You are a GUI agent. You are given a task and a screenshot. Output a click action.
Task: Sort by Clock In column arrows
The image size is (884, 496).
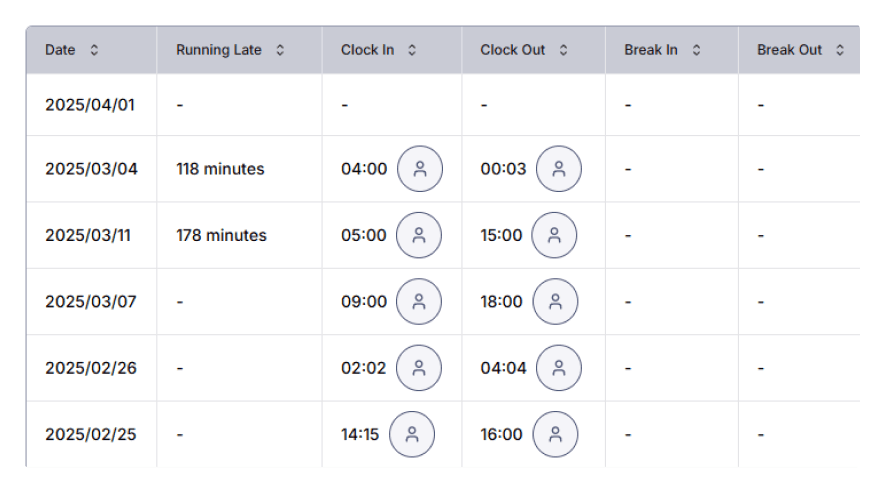pos(412,50)
